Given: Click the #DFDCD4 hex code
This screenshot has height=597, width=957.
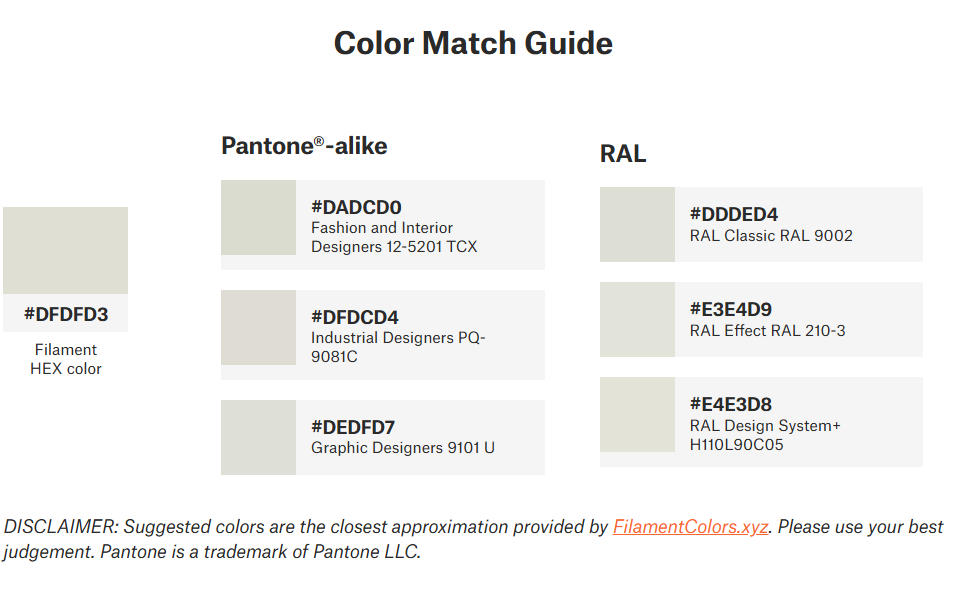Looking at the screenshot, I should (355, 318).
